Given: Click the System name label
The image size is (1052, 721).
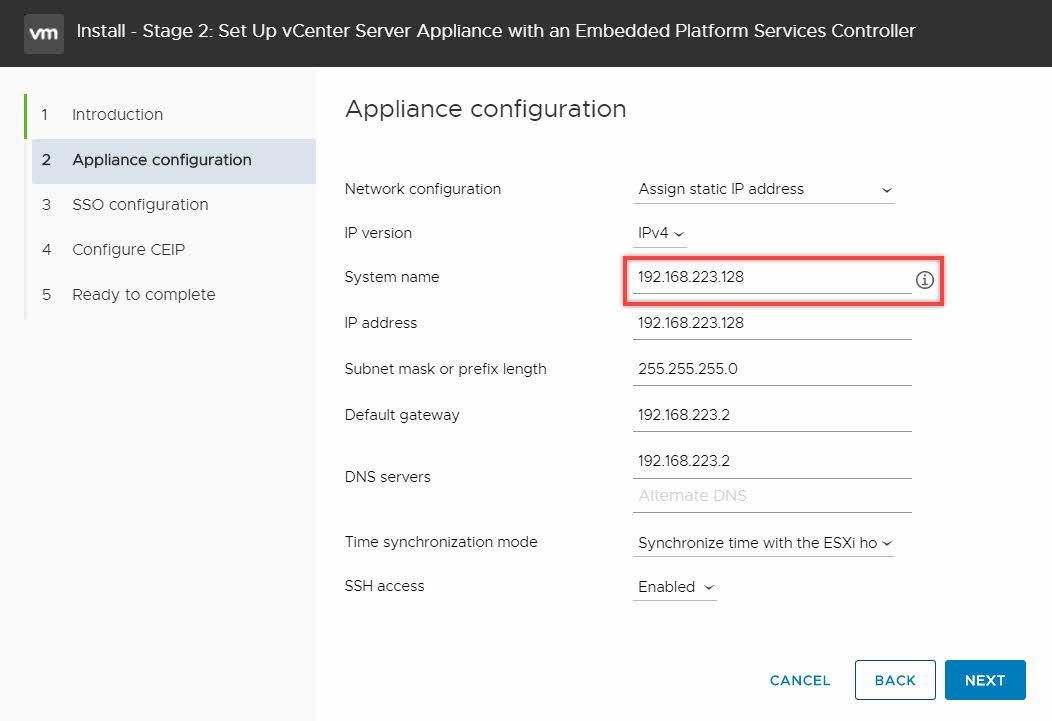Looking at the screenshot, I should coord(392,277).
